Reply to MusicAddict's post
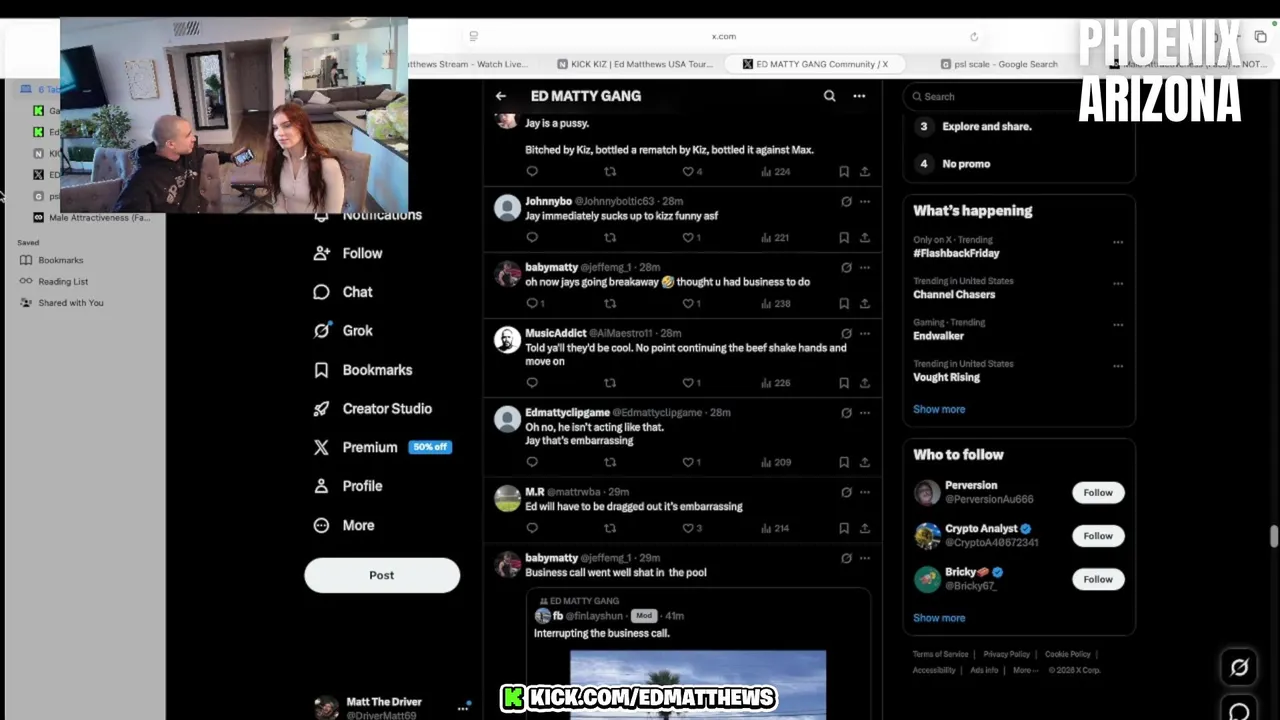Image resolution: width=1280 pixels, height=720 pixels. tap(532, 383)
